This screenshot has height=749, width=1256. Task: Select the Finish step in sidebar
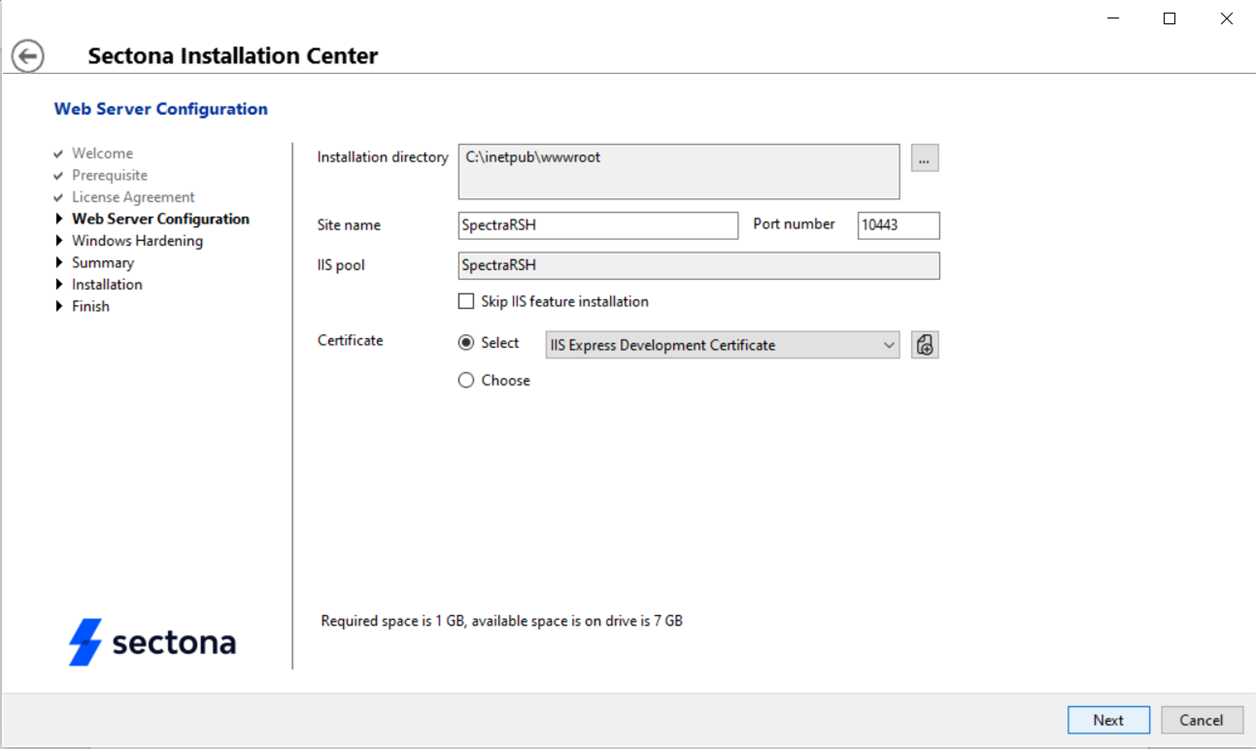click(x=91, y=307)
